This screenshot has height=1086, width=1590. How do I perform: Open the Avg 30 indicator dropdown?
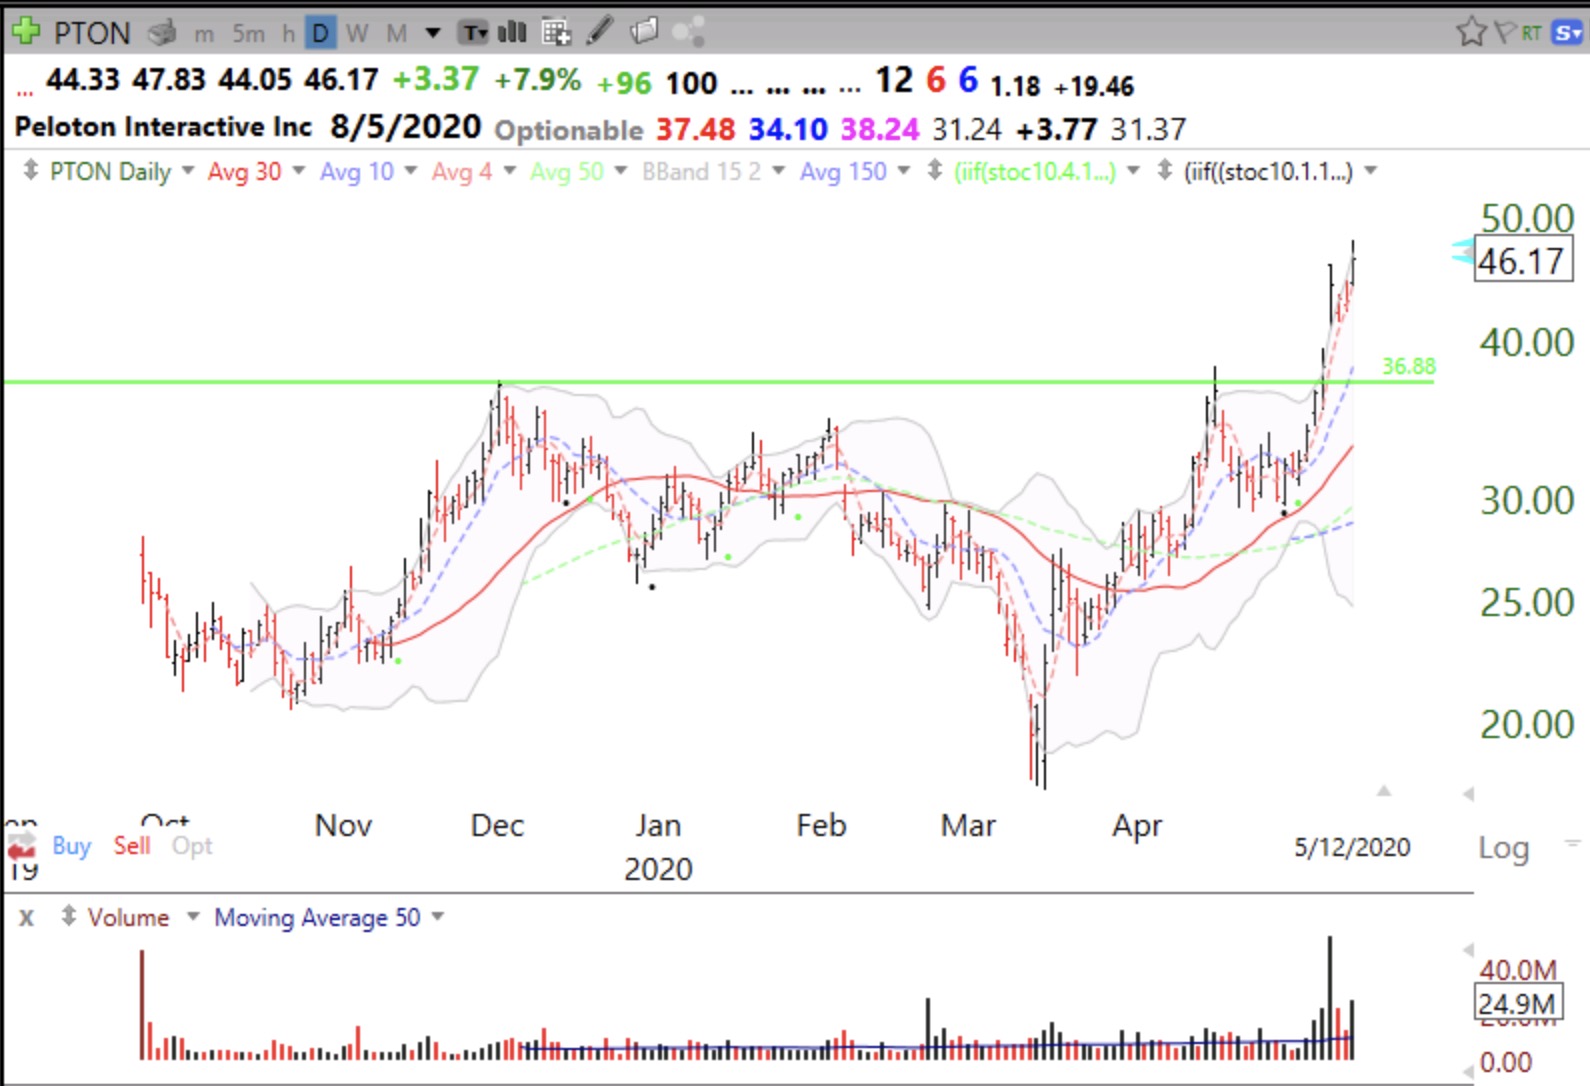[x=298, y=171]
